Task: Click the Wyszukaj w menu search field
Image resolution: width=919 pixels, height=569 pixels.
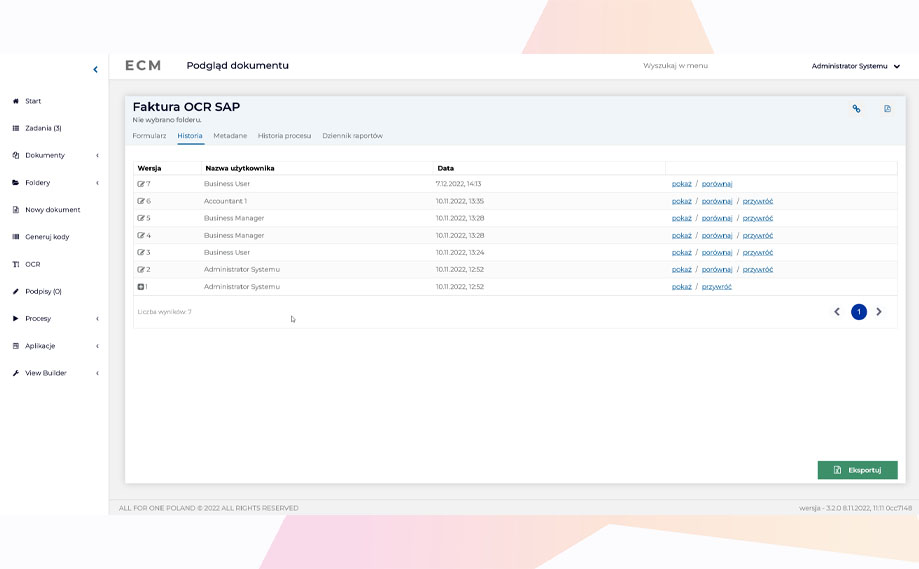Action: tap(676, 66)
